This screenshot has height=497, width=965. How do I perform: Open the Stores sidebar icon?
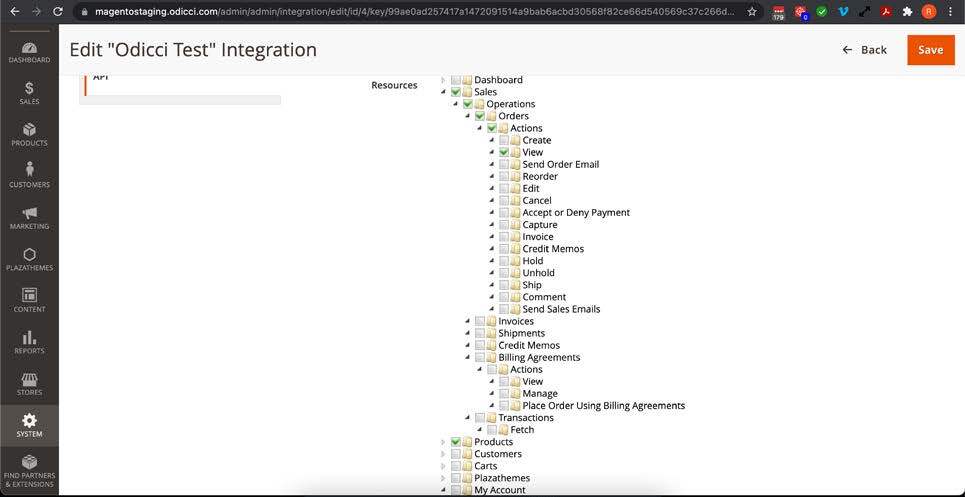point(29,384)
